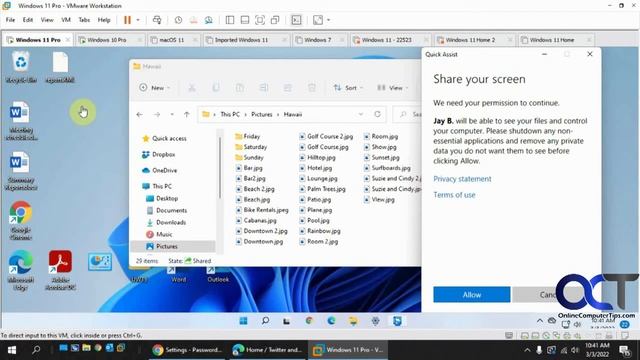The image size is (640, 360).
Task: Go up one folder level
Action: point(187,115)
